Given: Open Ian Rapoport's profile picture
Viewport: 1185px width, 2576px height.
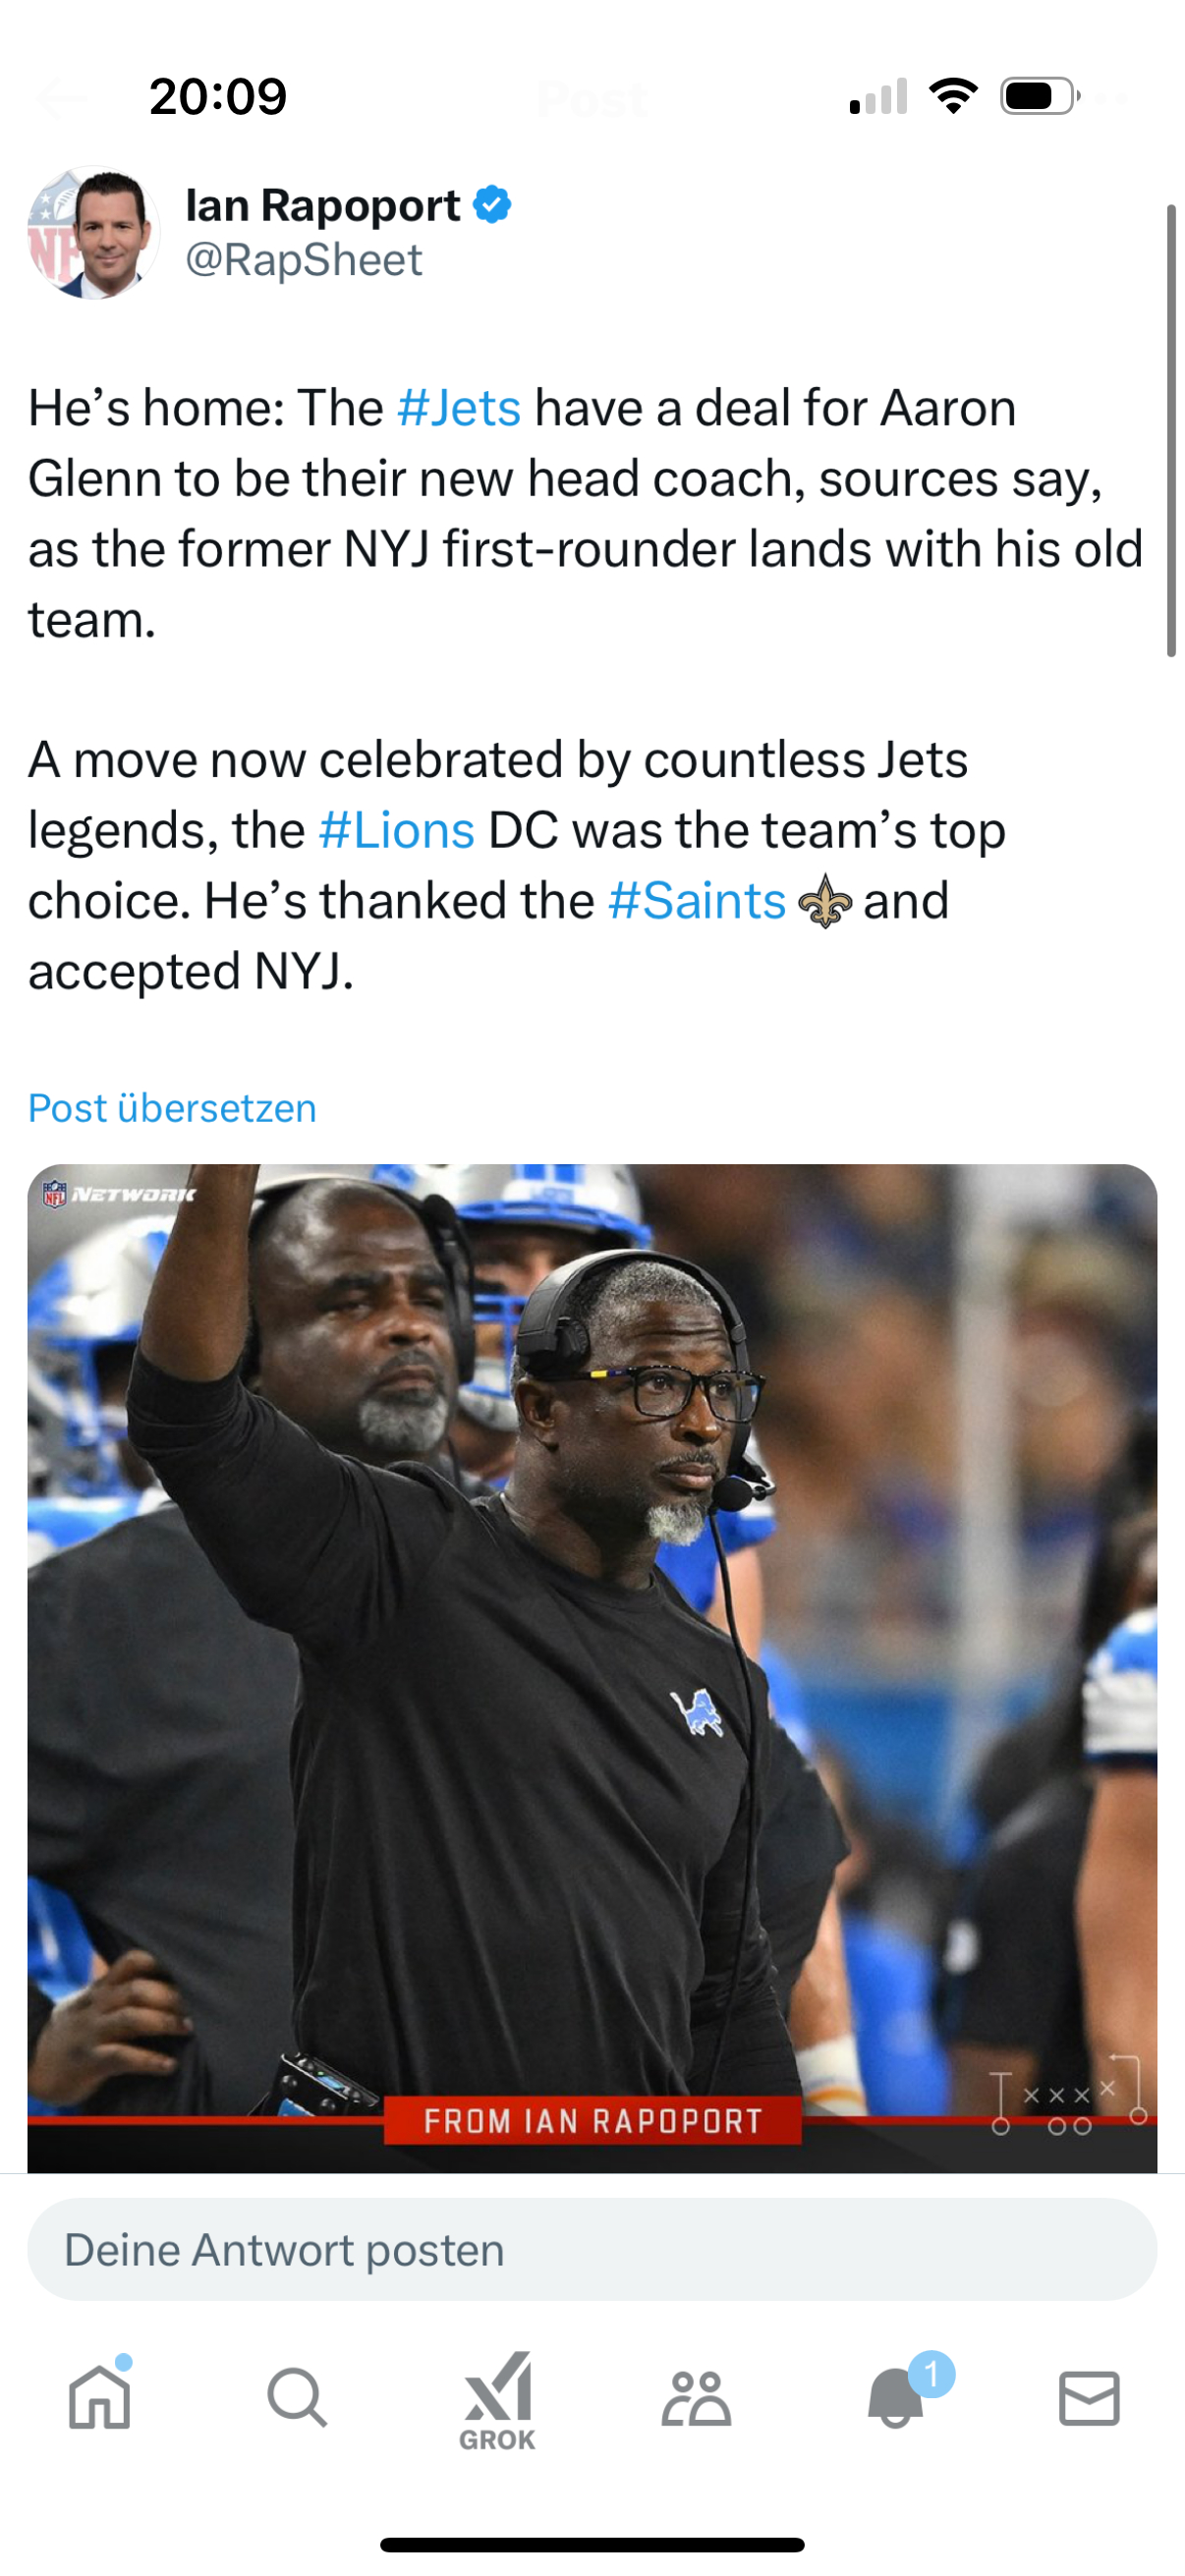Looking at the screenshot, I should 93,233.
